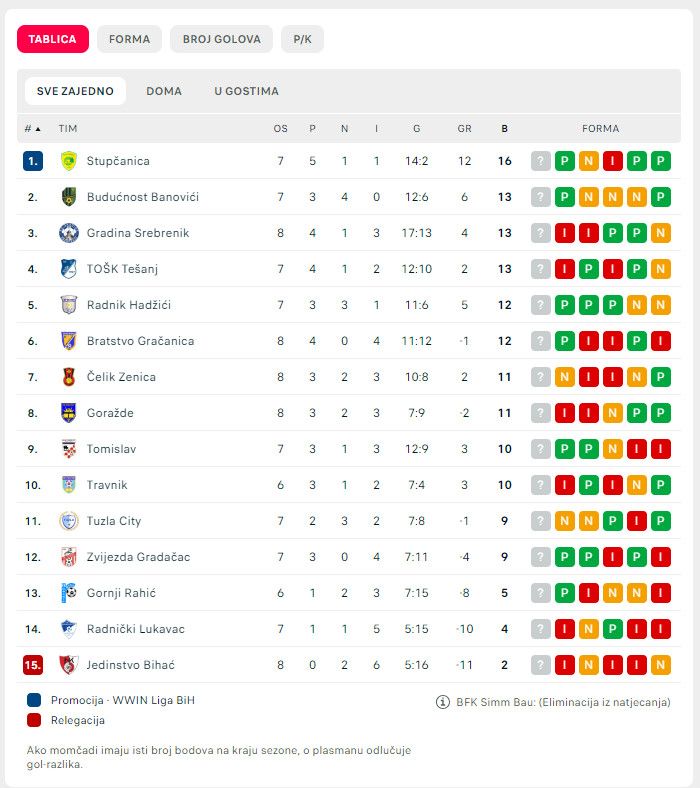The width and height of the screenshot is (700, 788).
Task: Select the SVE ZAJEDNO overall filter
Action: (75, 91)
